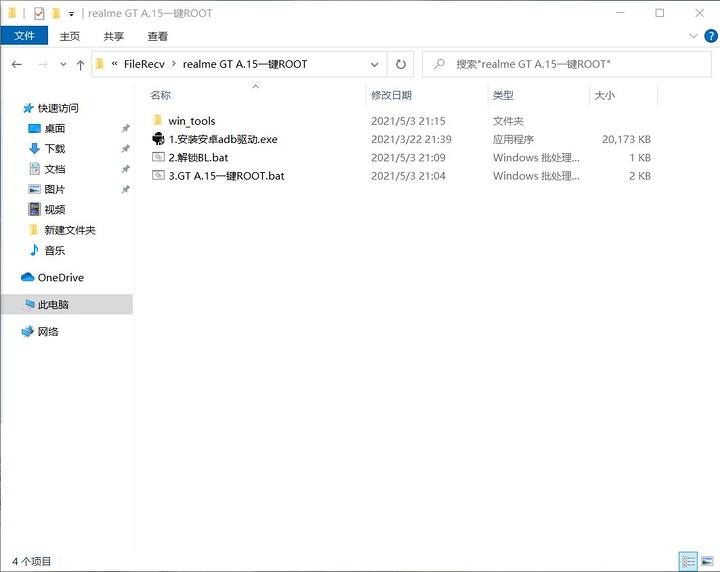Select the 1.安装安卓adb驱动.exe file
The width and height of the screenshot is (720, 572).
pos(223,139)
